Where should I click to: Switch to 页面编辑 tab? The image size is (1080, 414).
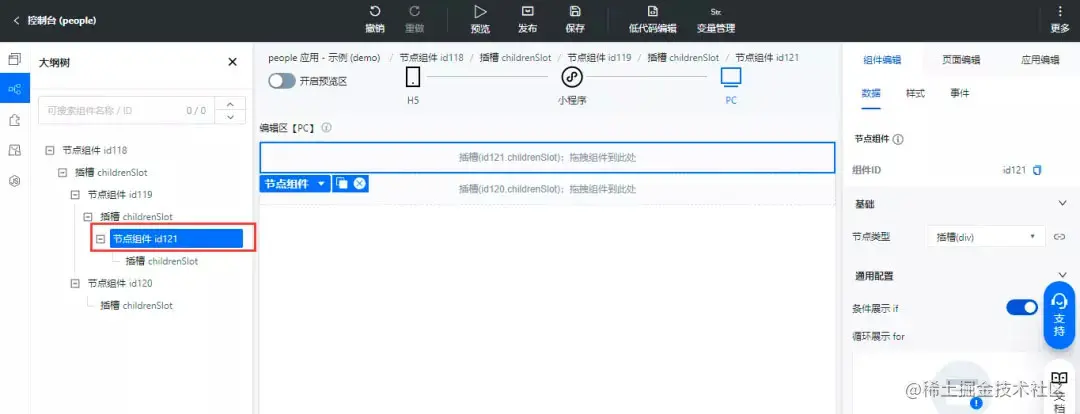click(961, 60)
